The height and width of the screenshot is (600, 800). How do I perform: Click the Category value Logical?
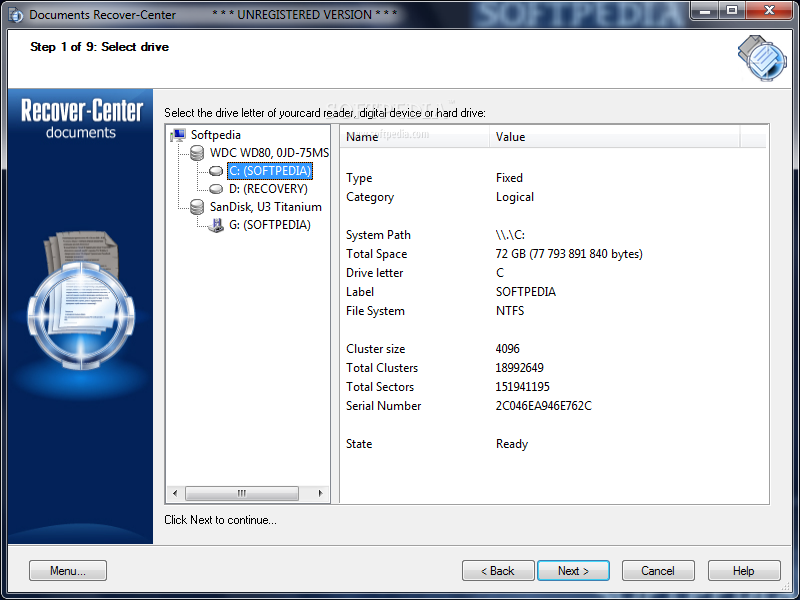pyautogui.click(x=515, y=197)
